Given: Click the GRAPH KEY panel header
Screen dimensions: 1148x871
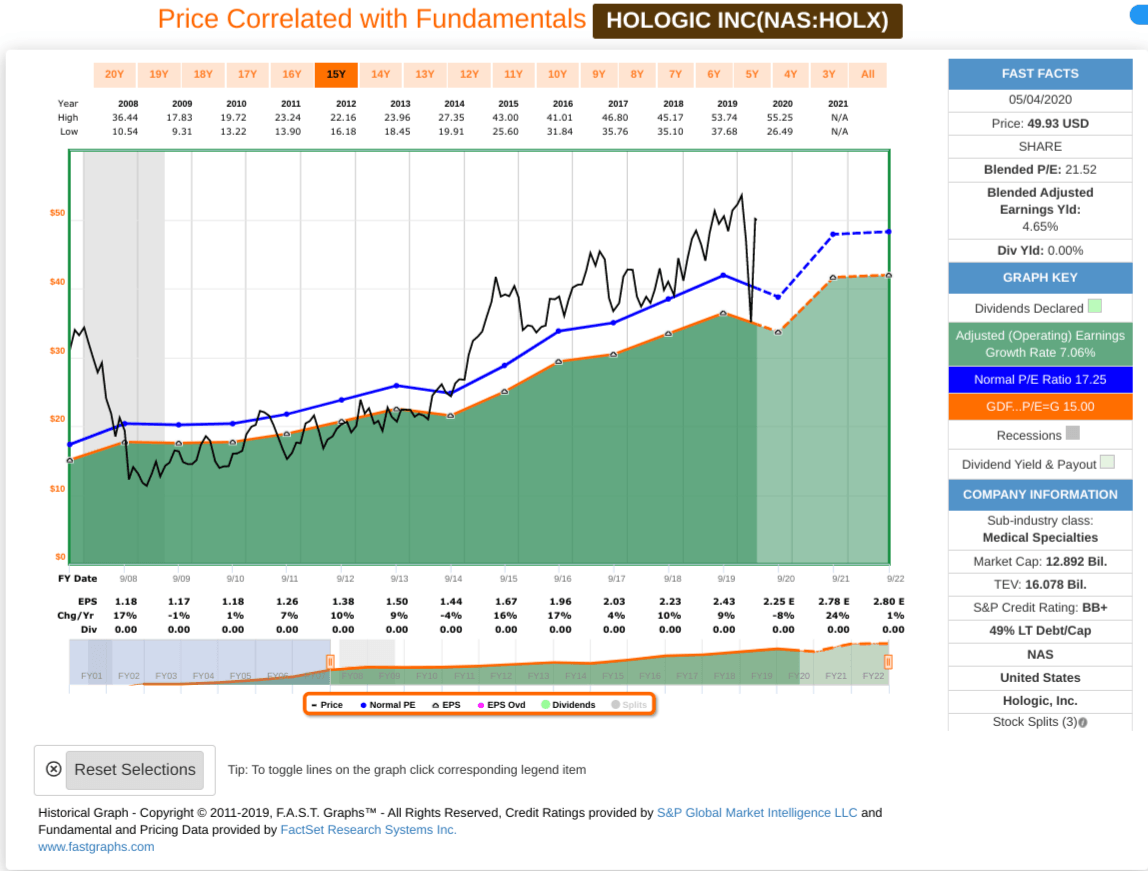Looking at the screenshot, I should (x=1040, y=278).
